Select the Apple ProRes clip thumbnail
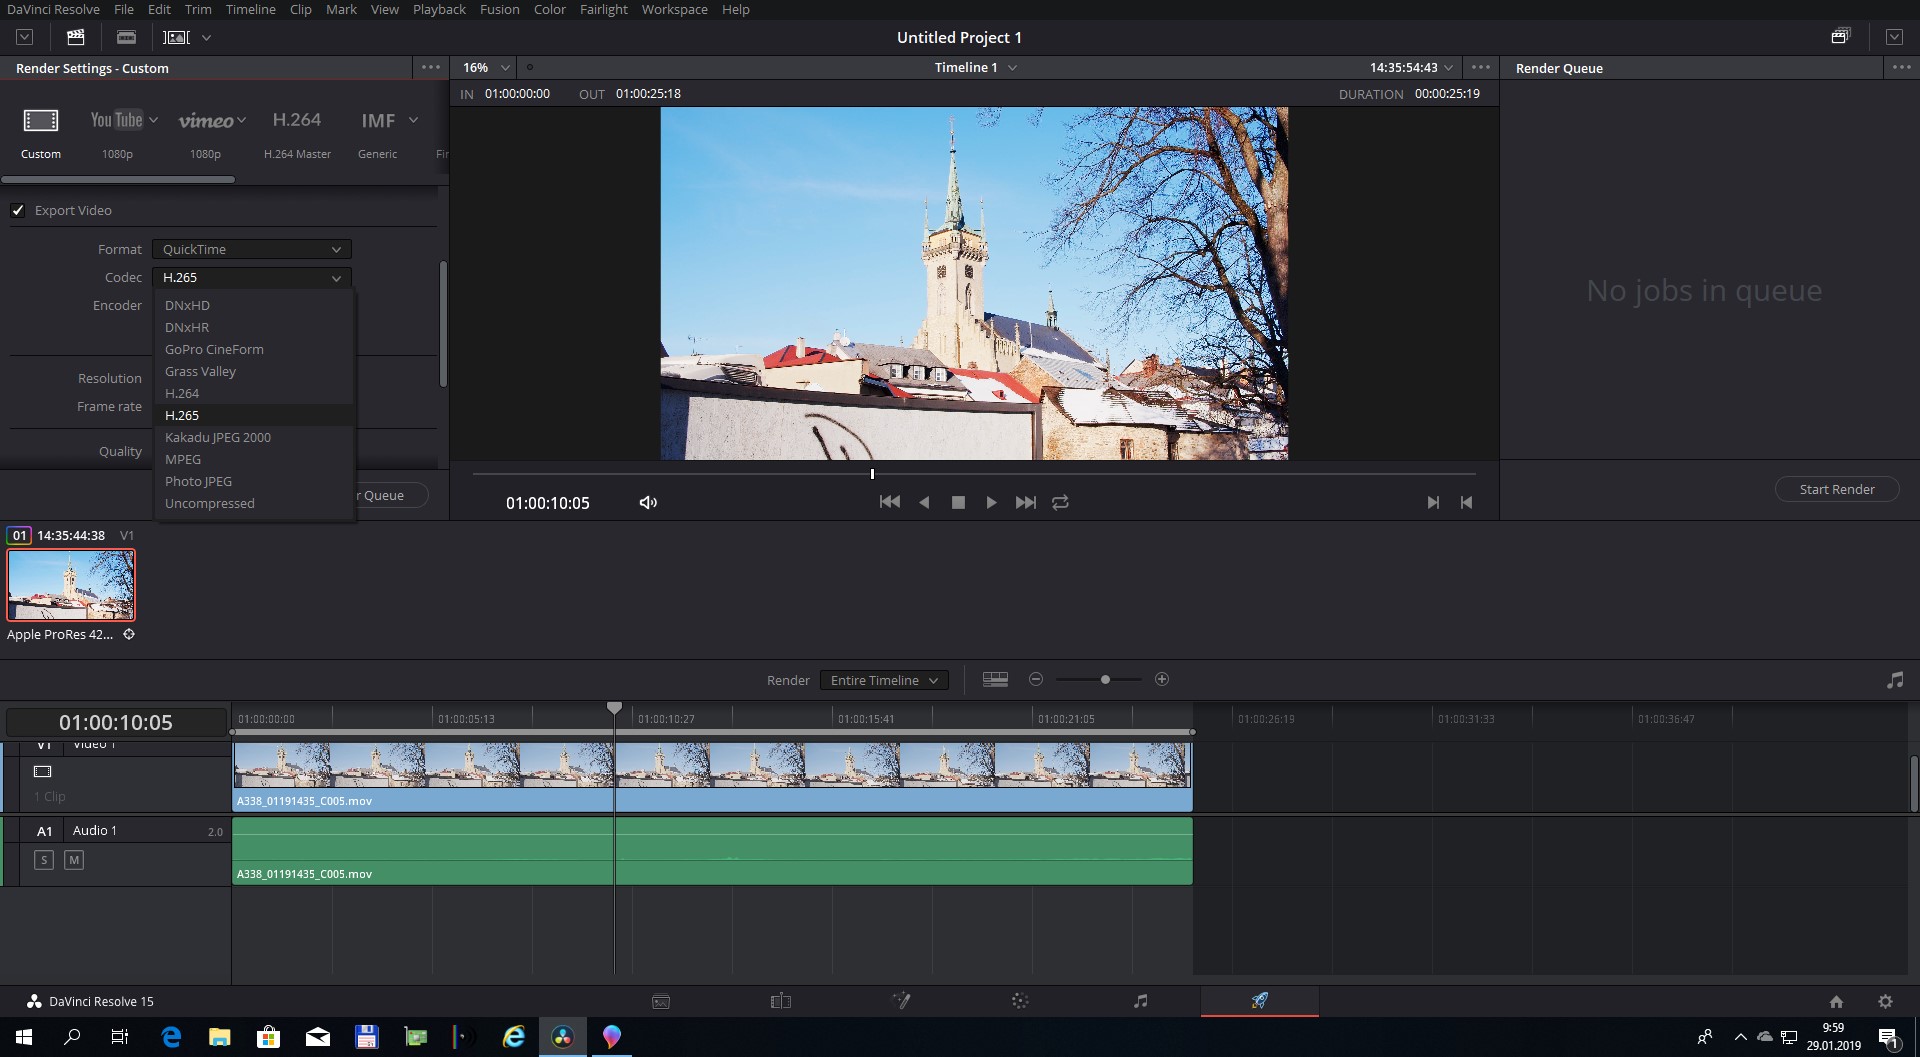The height and width of the screenshot is (1057, 1920). 71,585
